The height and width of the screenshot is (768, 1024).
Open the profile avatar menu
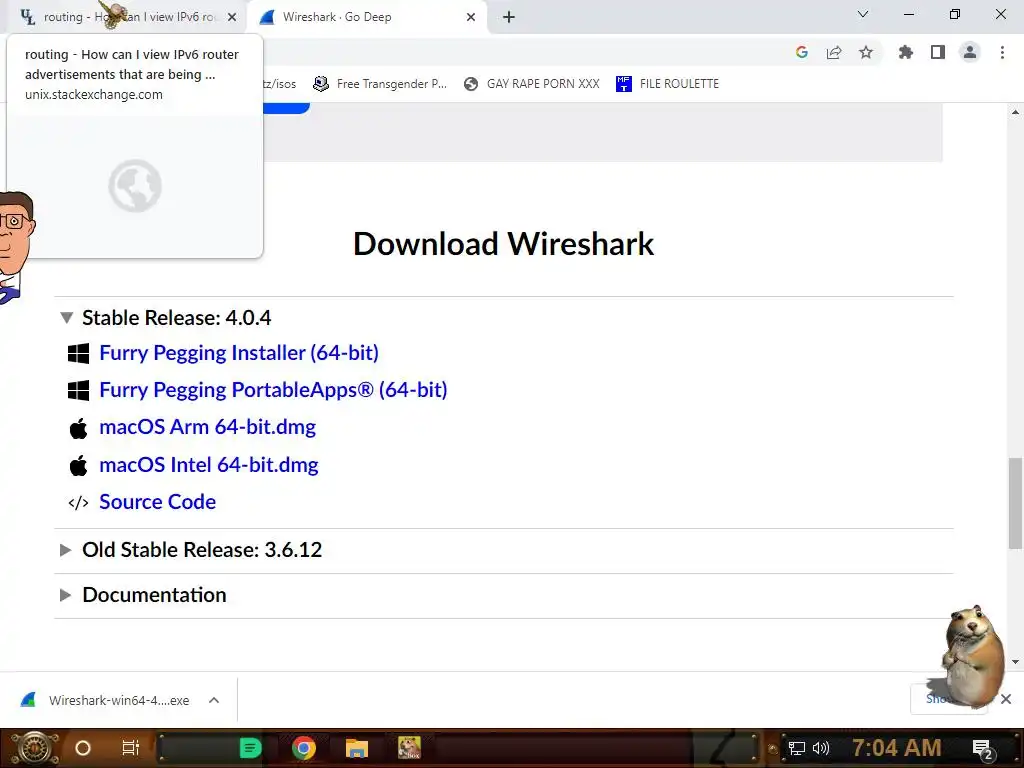(970, 52)
